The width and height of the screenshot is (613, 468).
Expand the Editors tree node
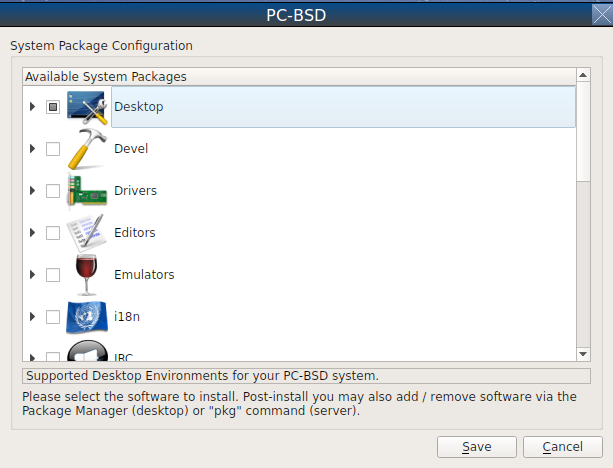(32, 233)
